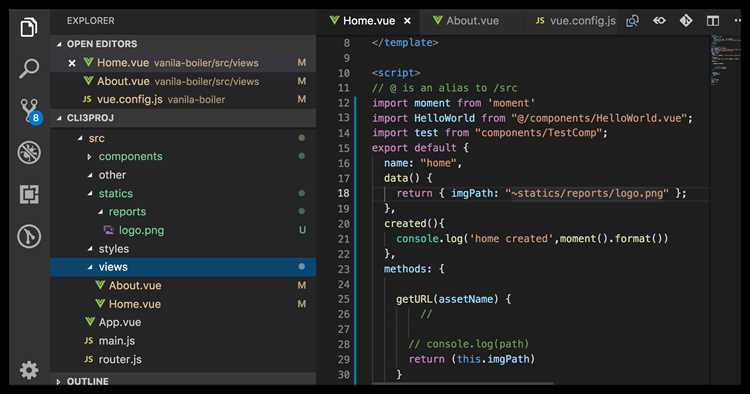This screenshot has height=394, width=750.
Task: Select Home.vue in open editors list
Action: 183,63
